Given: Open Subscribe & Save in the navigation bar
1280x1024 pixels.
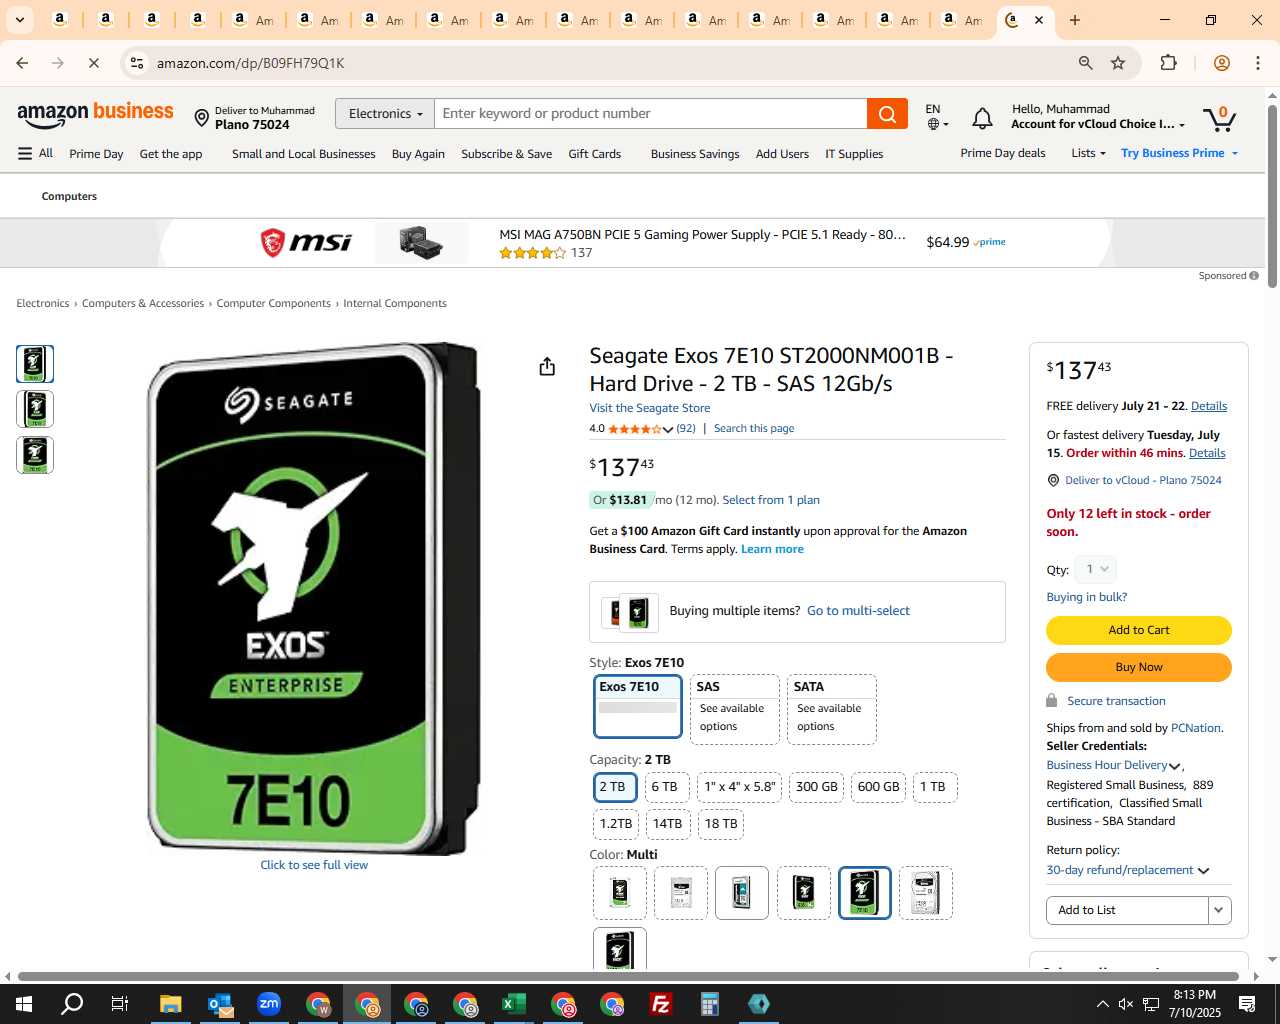Looking at the screenshot, I should (506, 154).
